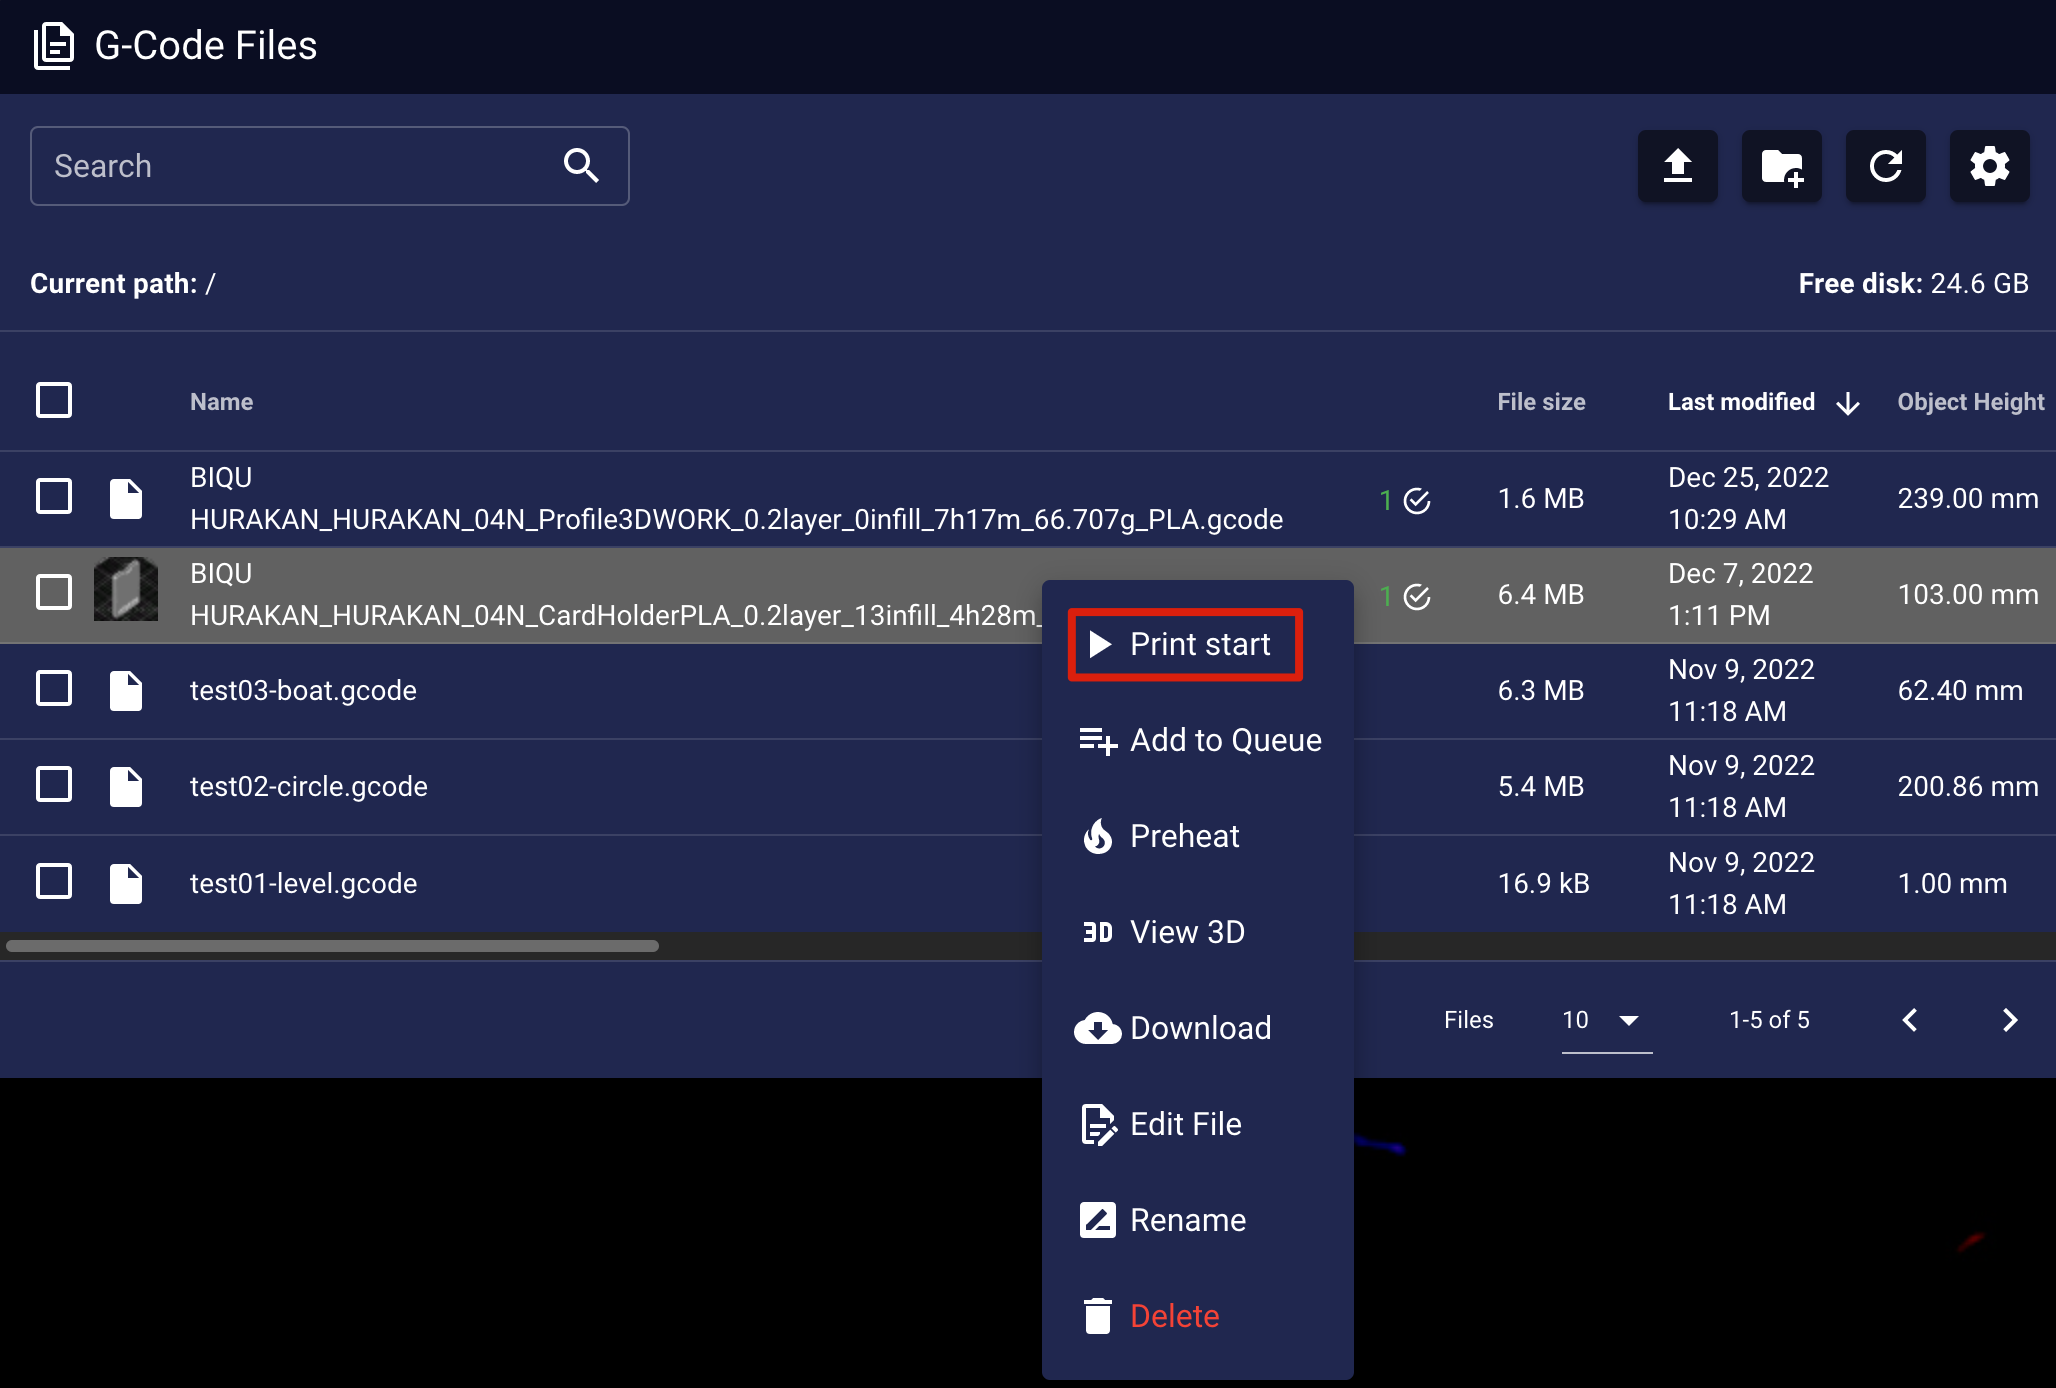Image resolution: width=2056 pixels, height=1388 pixels.
Task: Open the file list settings gear
Action: [1989, 166]
